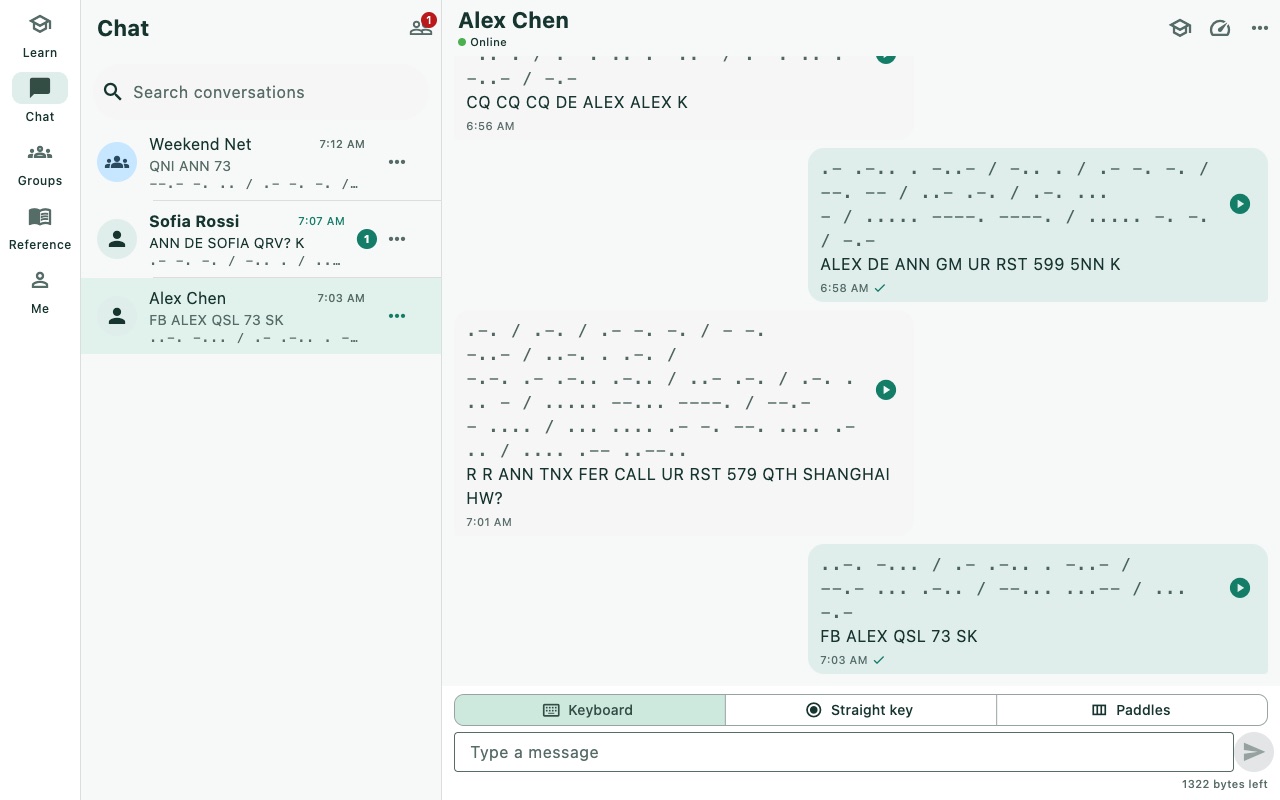Click the 7:01 AM message timestamp
This screenshot has width=1280, height=800.
(x=489, y=522)
